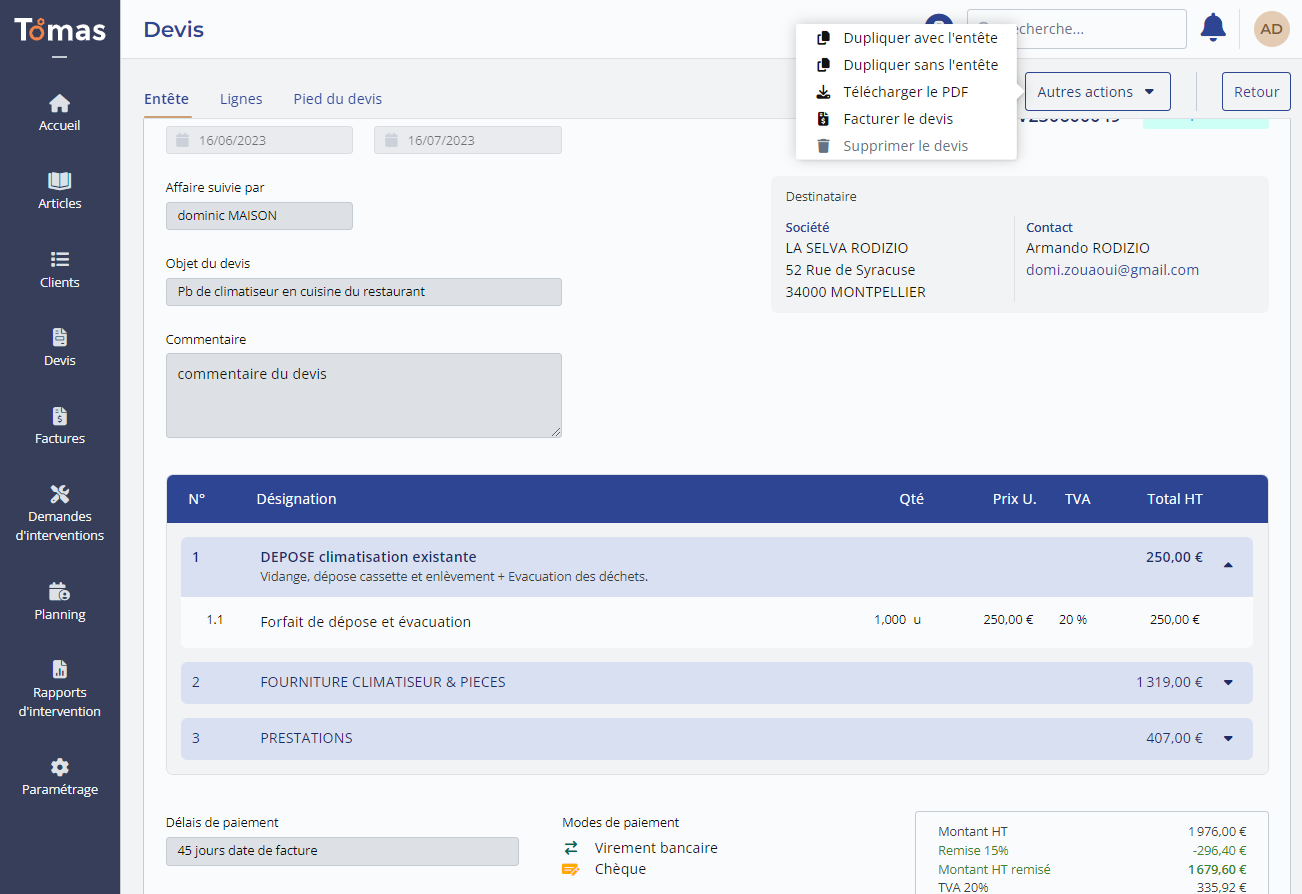Choose Télécharger le PDF

905,92
